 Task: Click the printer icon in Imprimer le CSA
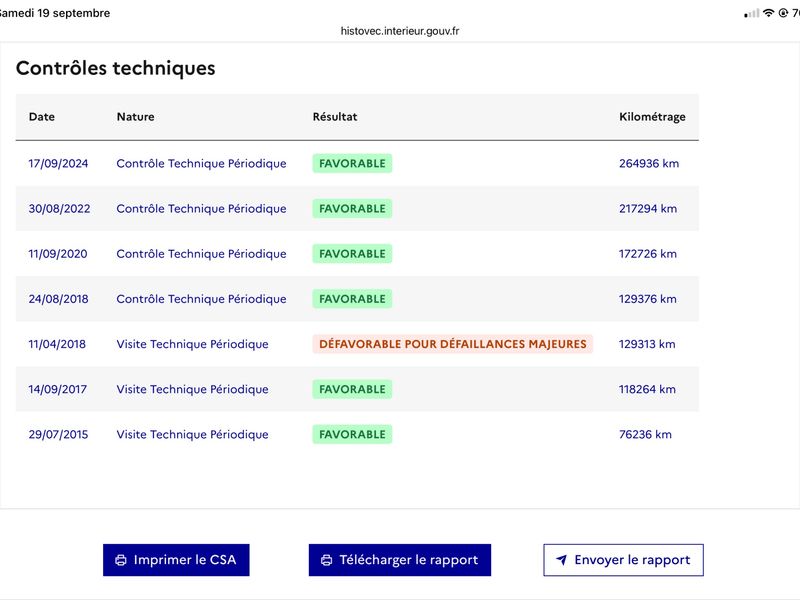(x=121, y=560)
